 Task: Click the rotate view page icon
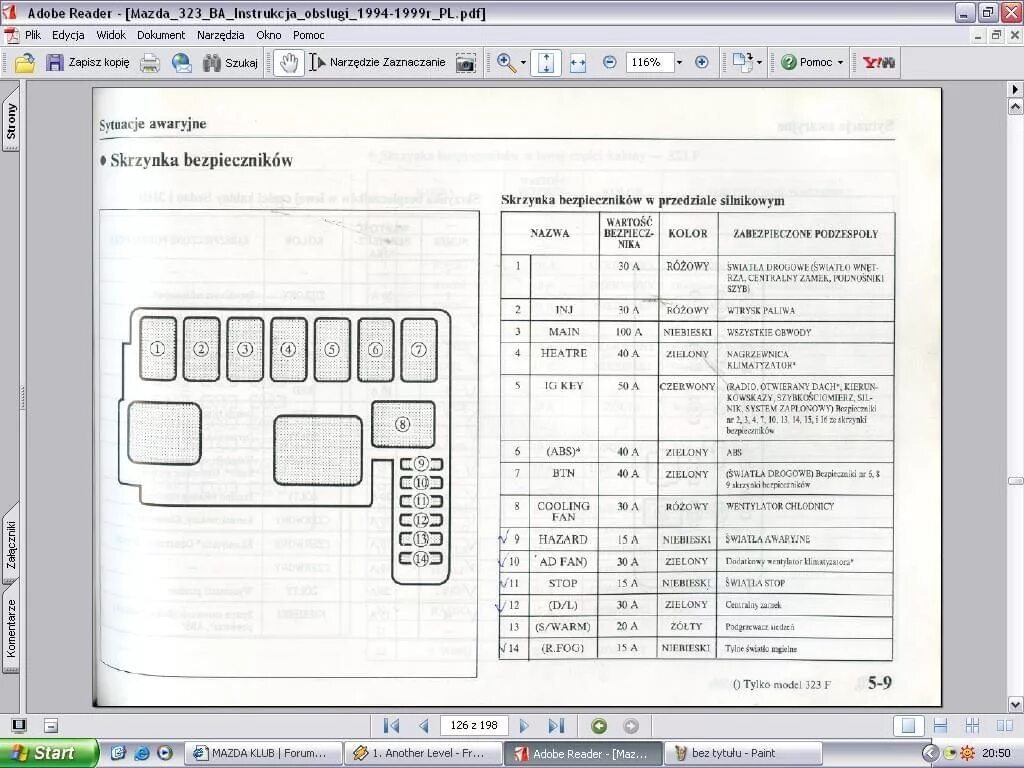tap(742, 63)
